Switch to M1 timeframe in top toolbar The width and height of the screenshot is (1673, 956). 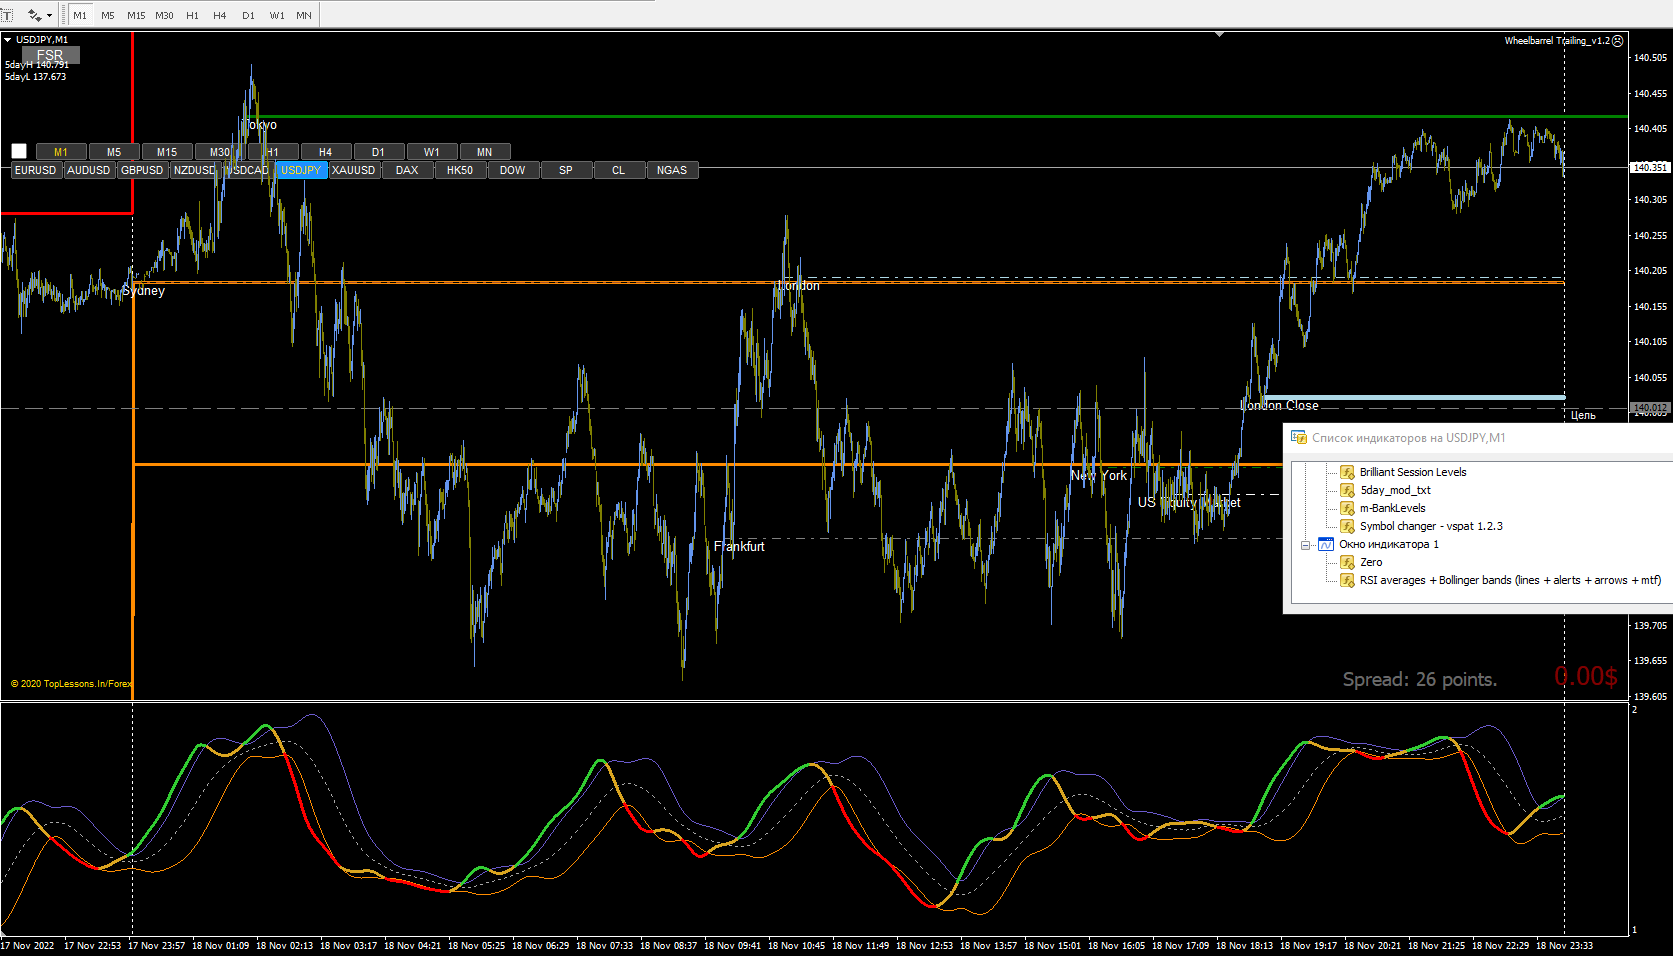tap(80, 15)
